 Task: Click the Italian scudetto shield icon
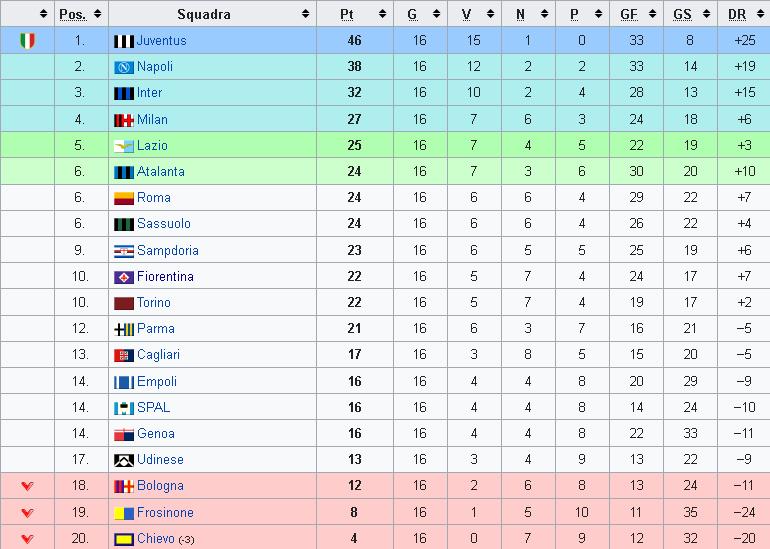28,41
